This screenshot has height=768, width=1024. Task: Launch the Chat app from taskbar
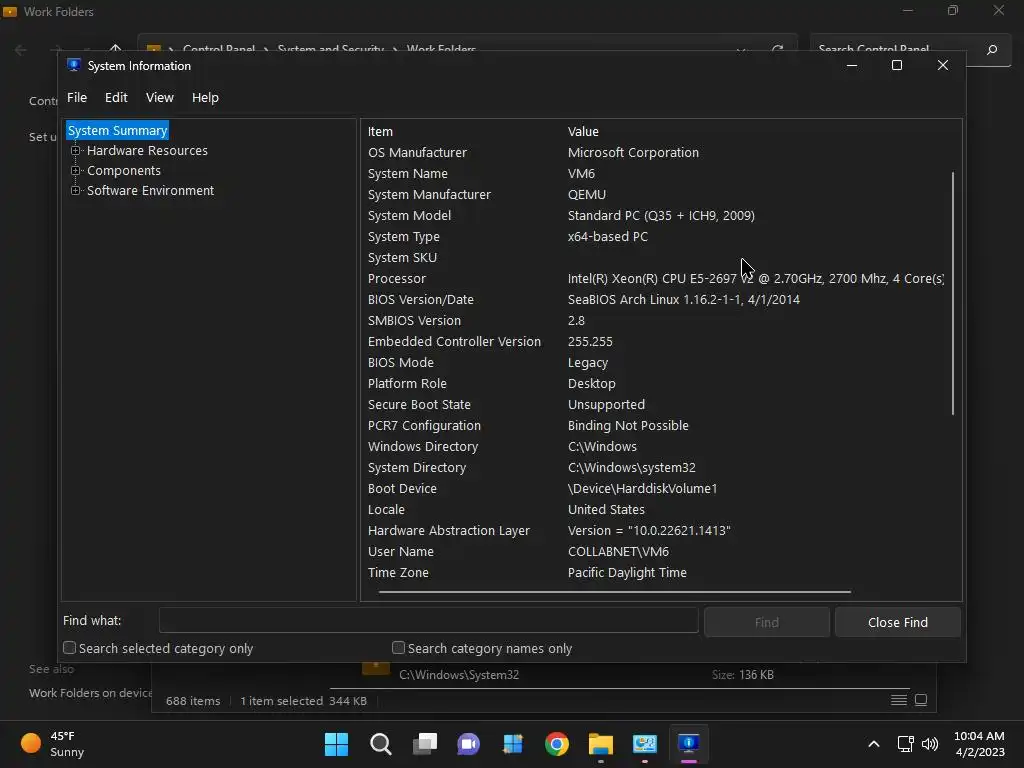pyautogui.click(x=468, y=744)
